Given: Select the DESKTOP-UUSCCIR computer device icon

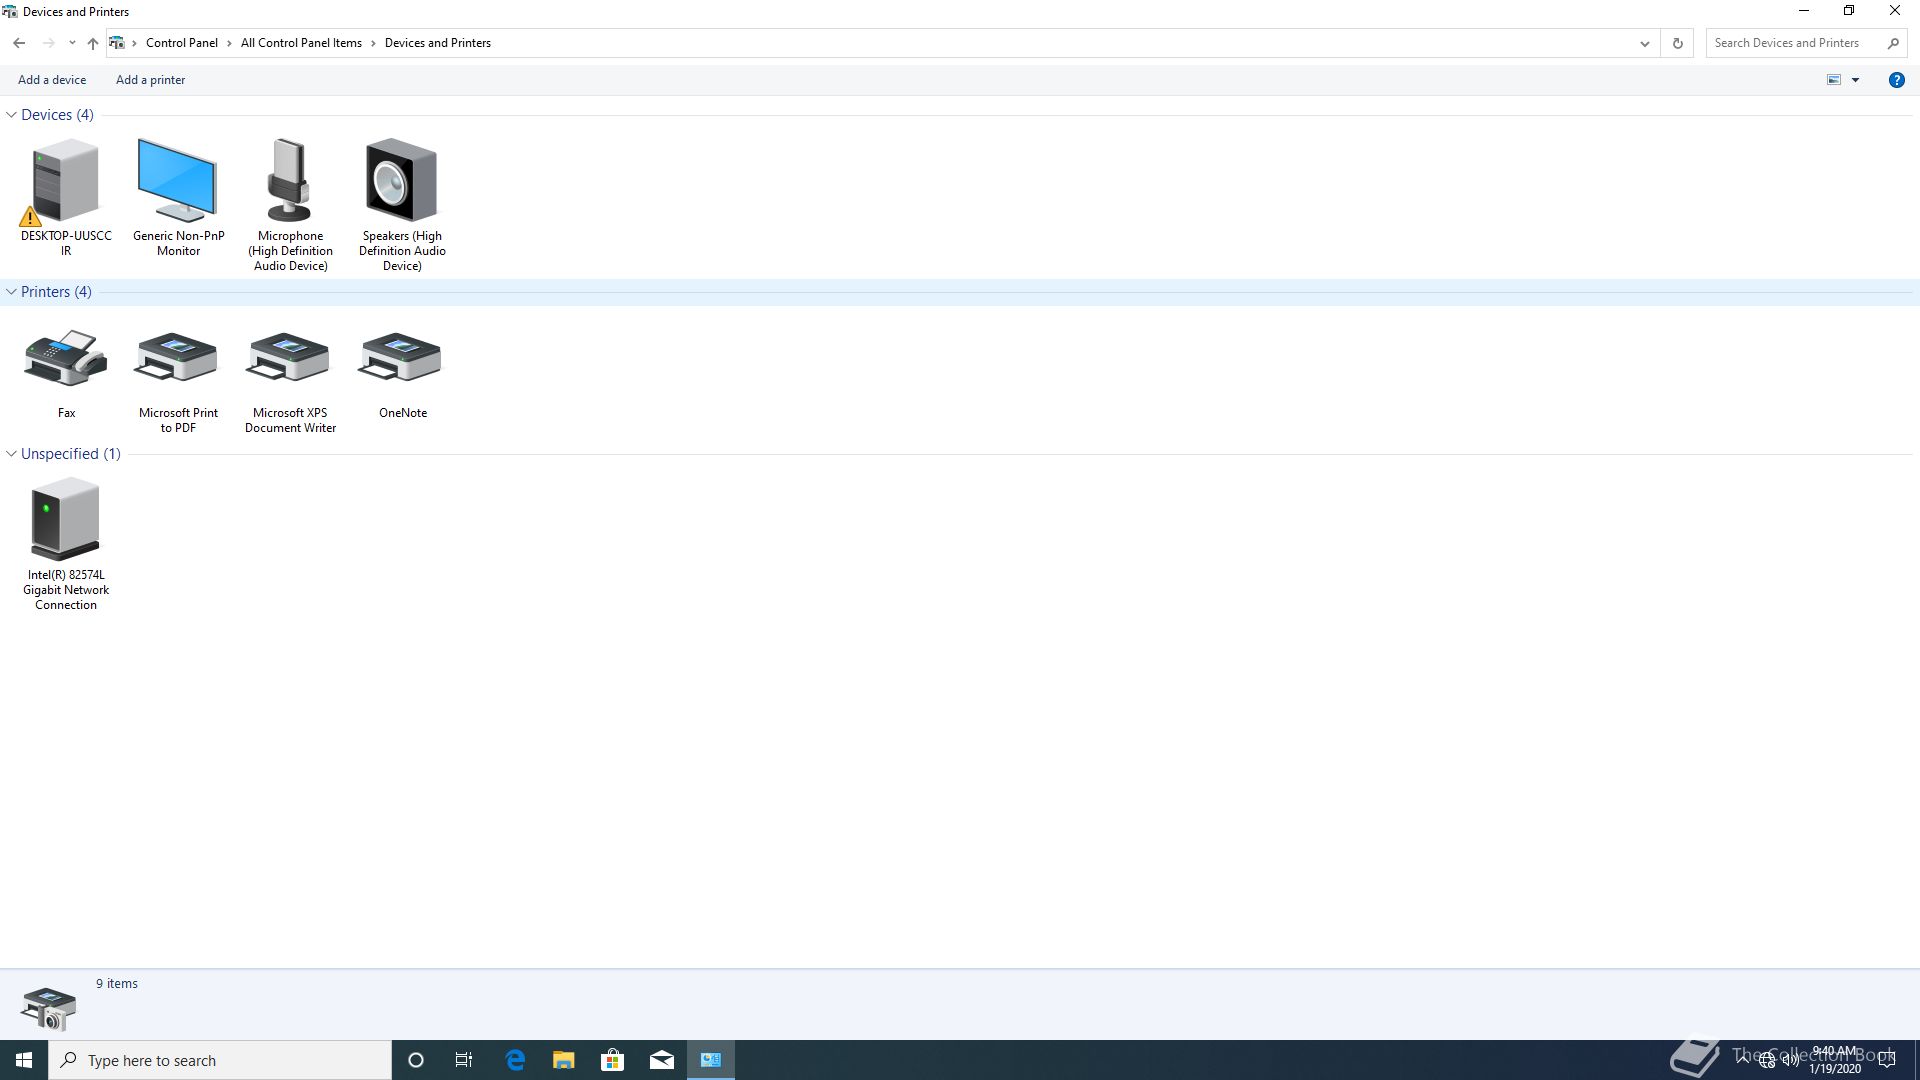Looking at the screenshot, I should tap(65, 182).
